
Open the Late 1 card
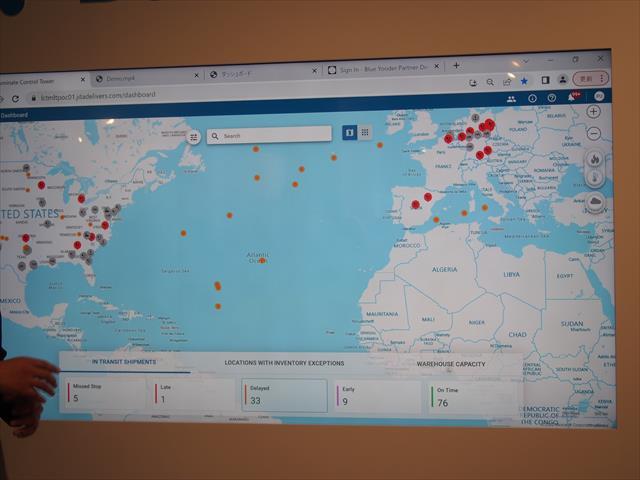(193, 394)
